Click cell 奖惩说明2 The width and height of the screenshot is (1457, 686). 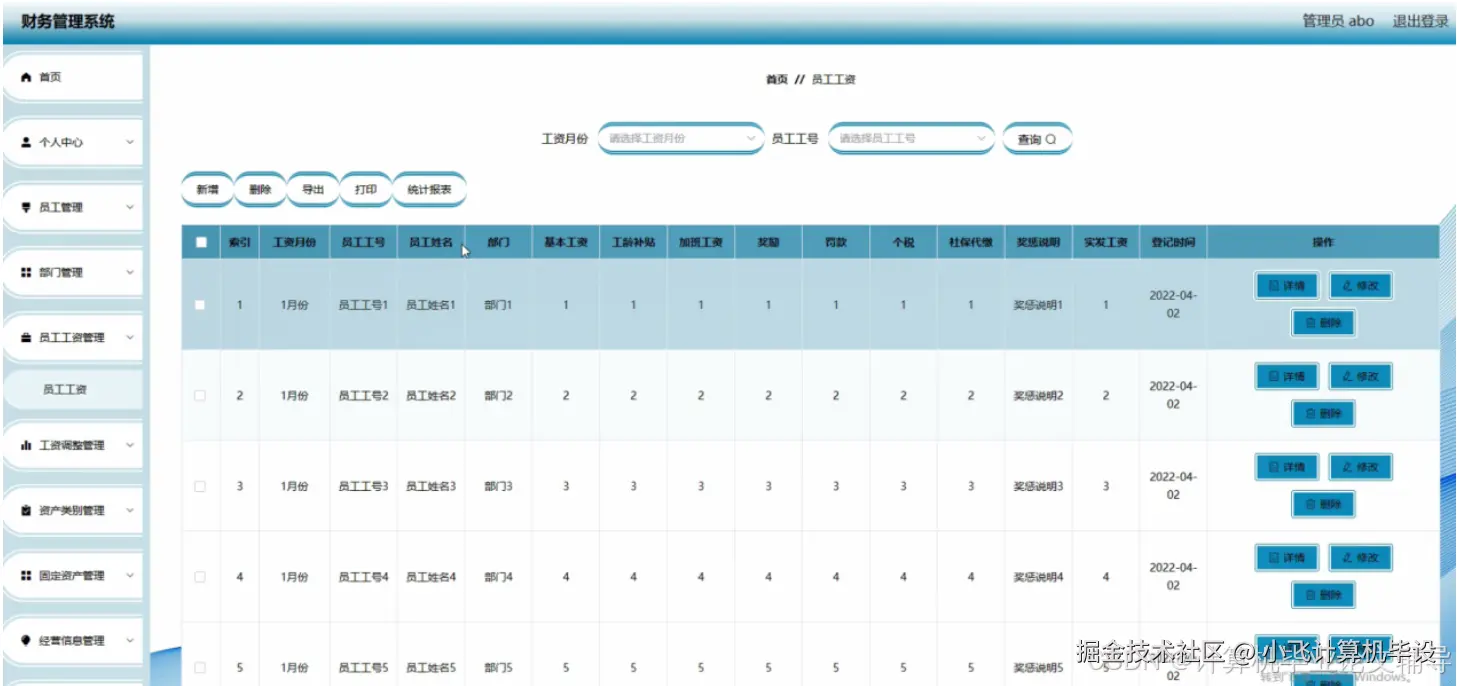coord(1038,396)
